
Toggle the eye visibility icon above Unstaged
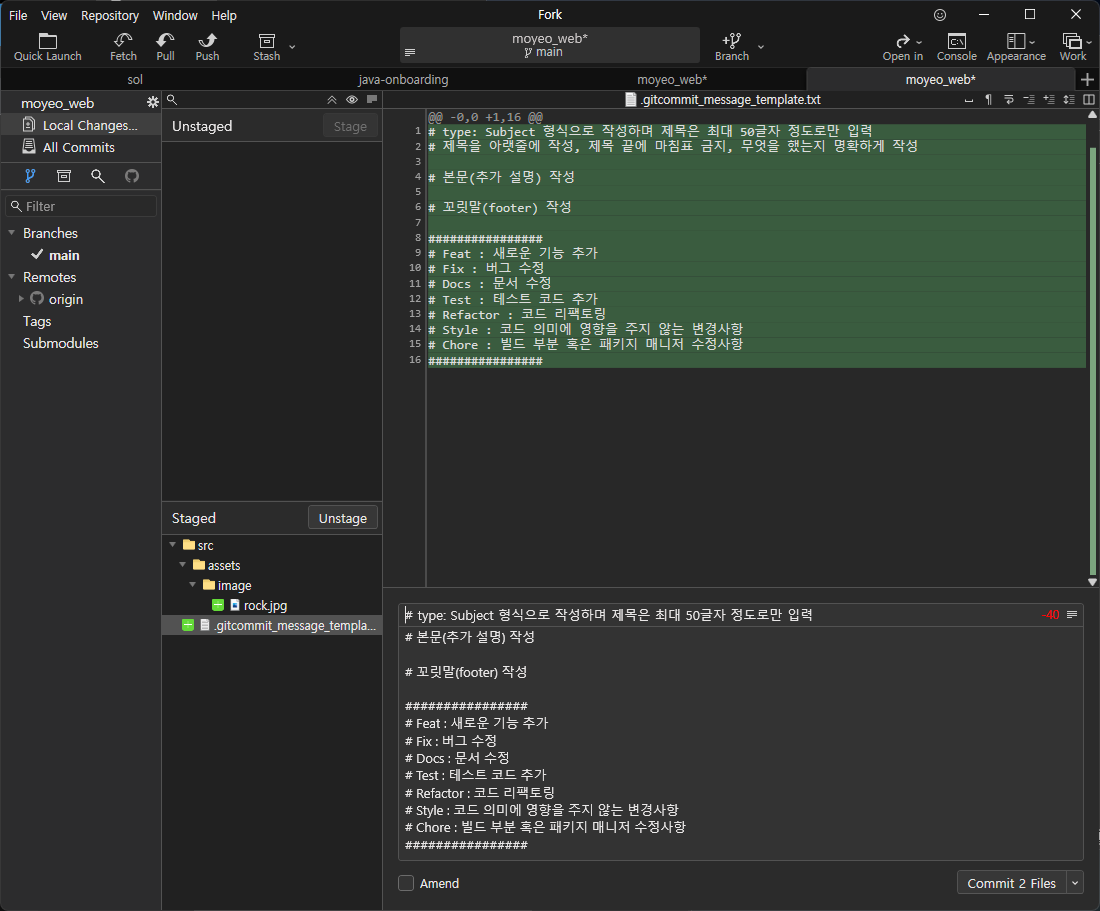(351, 100)
